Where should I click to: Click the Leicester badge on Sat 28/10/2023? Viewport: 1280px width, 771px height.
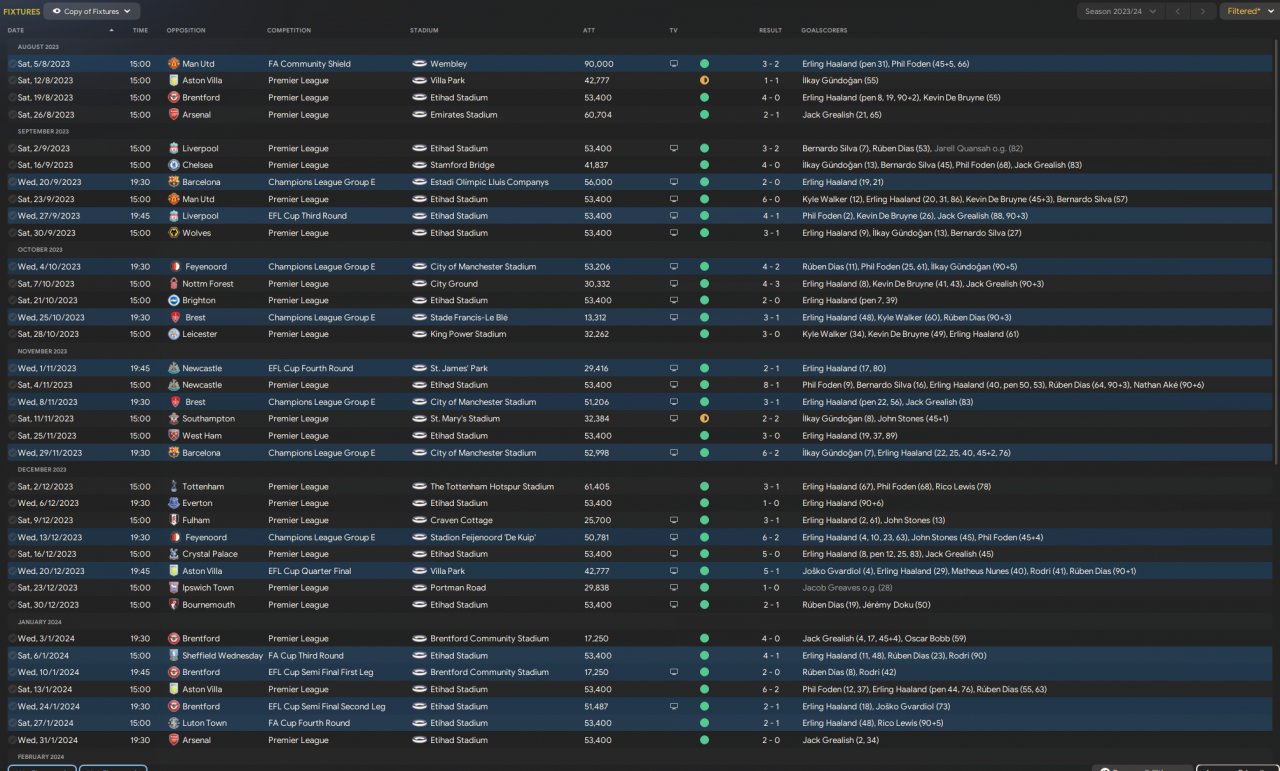174,334
